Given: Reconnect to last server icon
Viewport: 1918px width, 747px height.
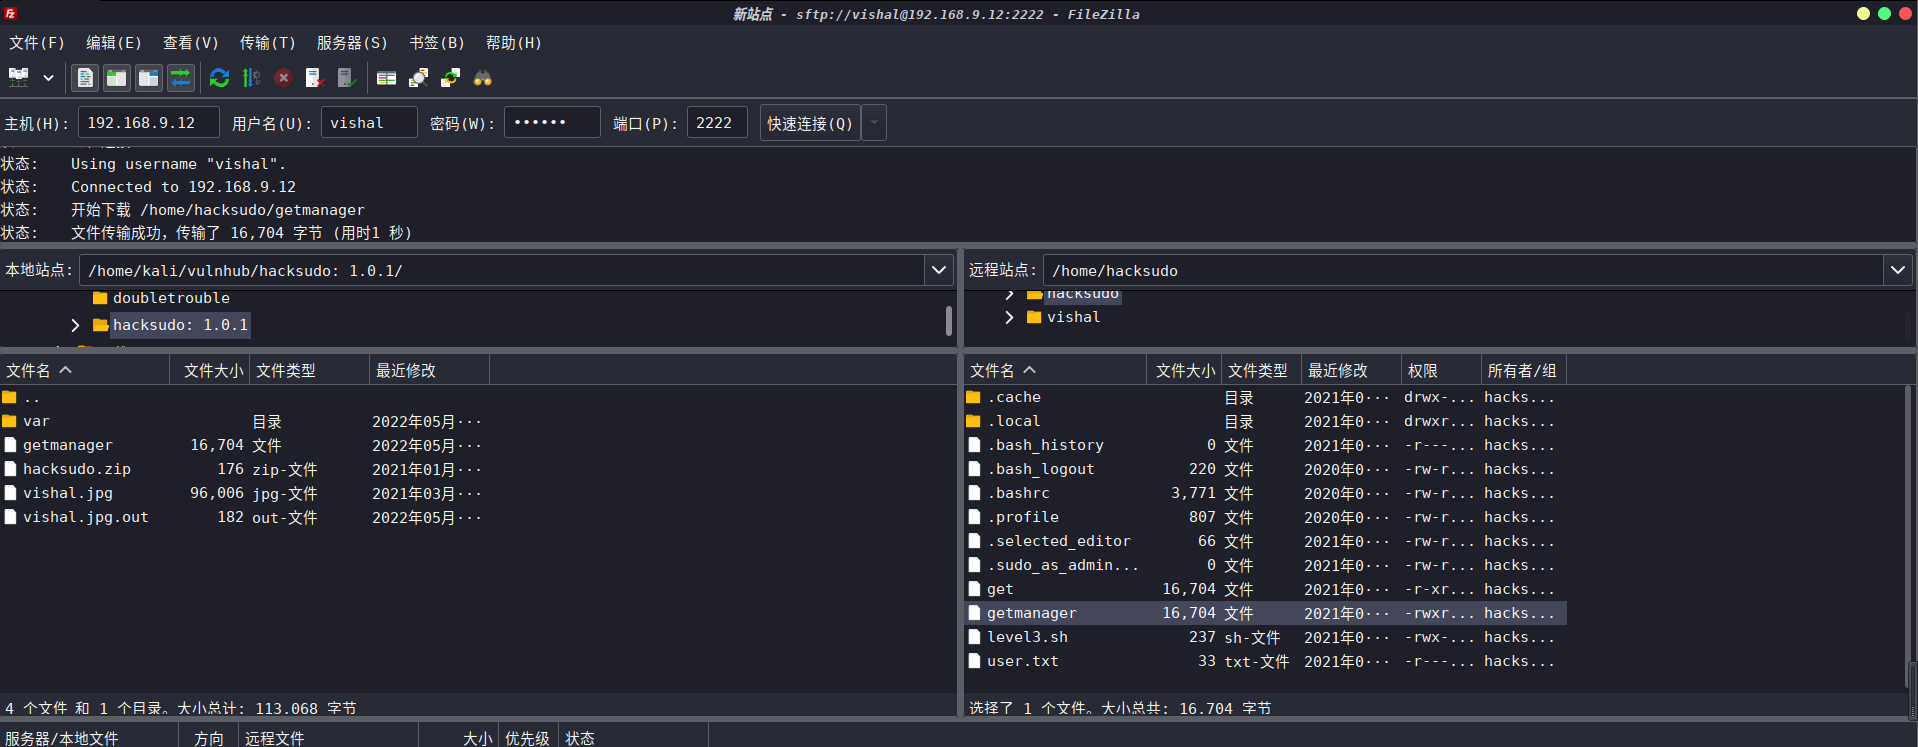Looking at the screenshot, I should (x=347, y=77).
